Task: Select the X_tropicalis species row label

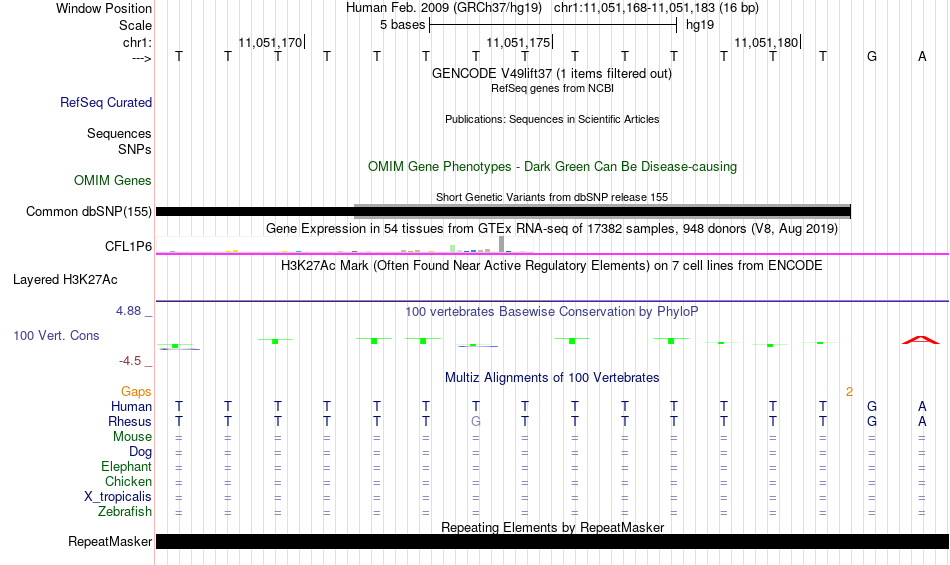Action: tap(118, 497)
